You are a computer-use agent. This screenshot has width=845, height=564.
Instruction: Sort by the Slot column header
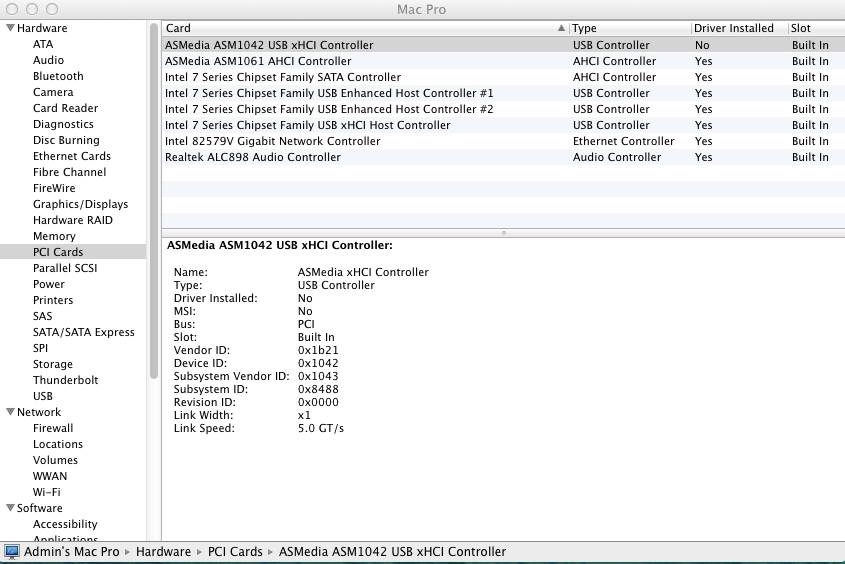(816, 28)
